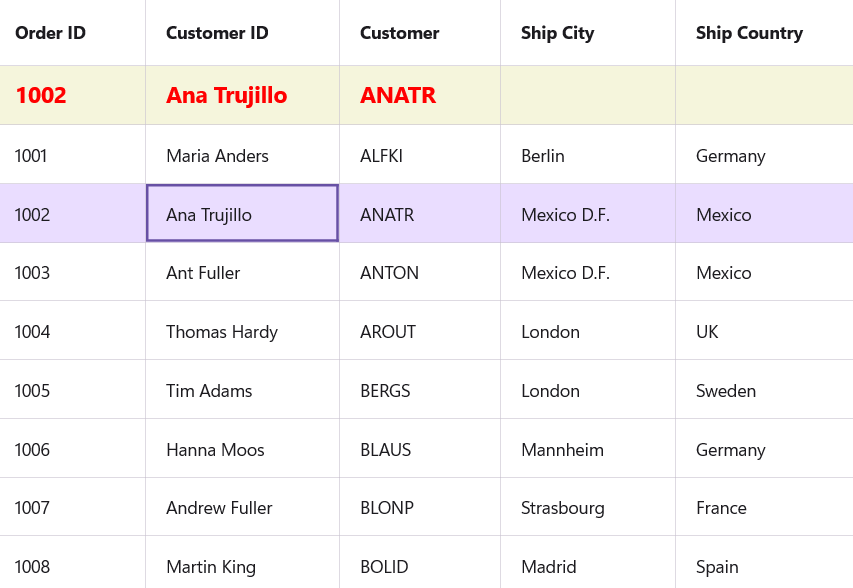Select the AROUT customer cell

[x=388, y=332]
